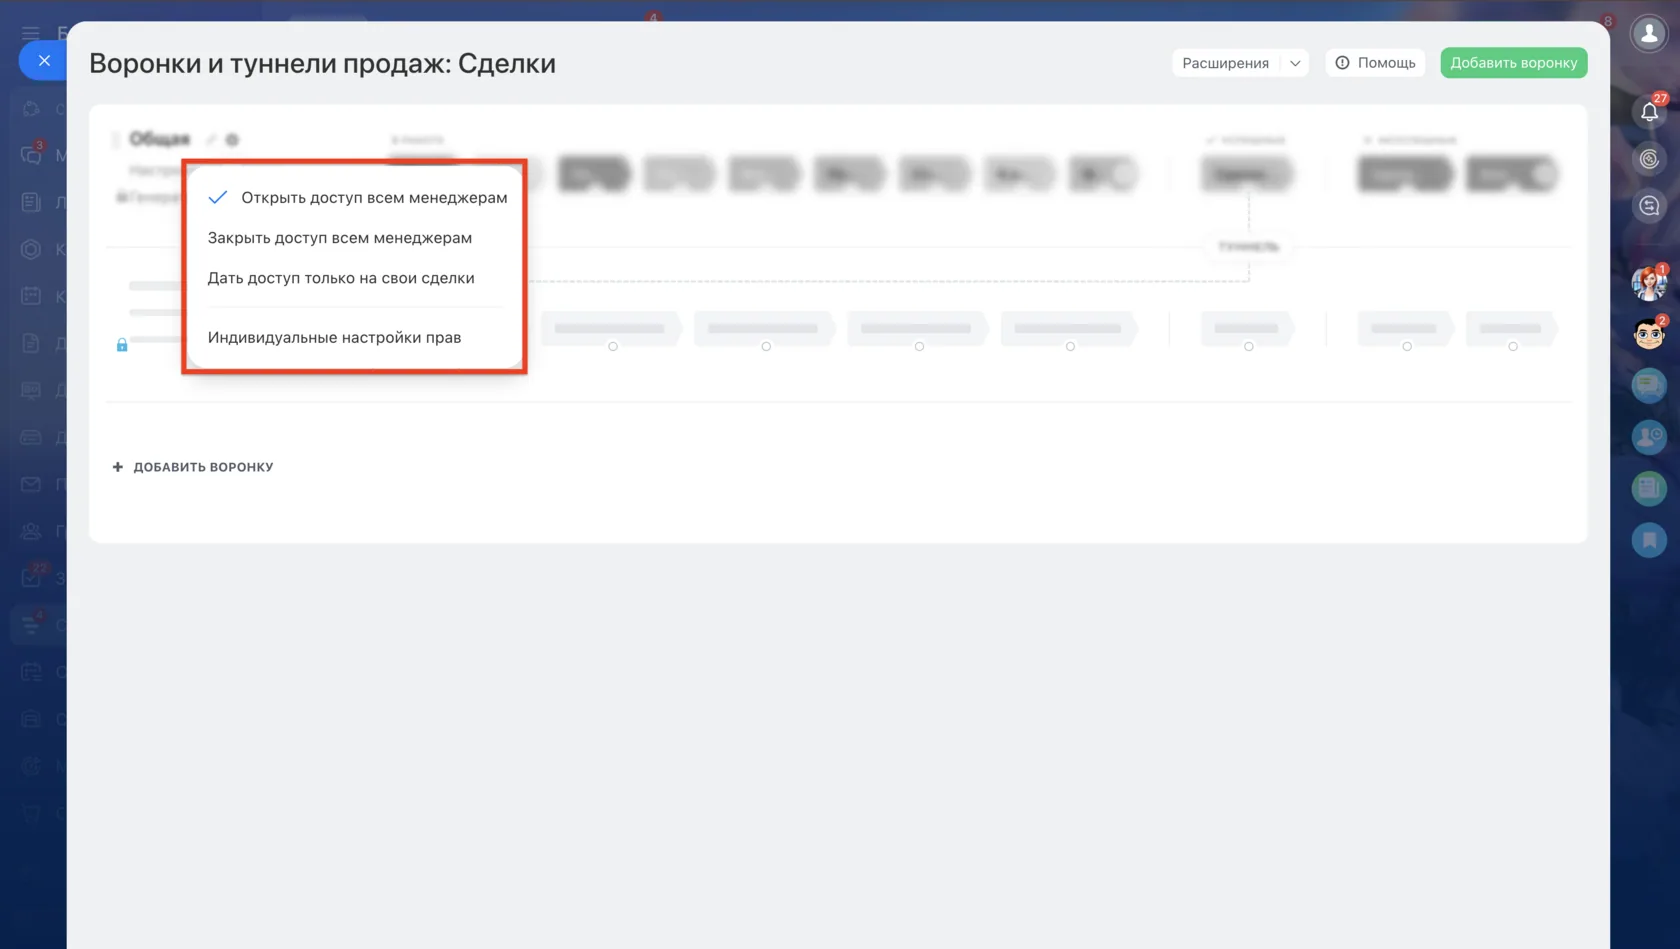The image size is (1680, 949).
Task: Select Открыть доступ всем менеджерам
Action: click(357, 198)
